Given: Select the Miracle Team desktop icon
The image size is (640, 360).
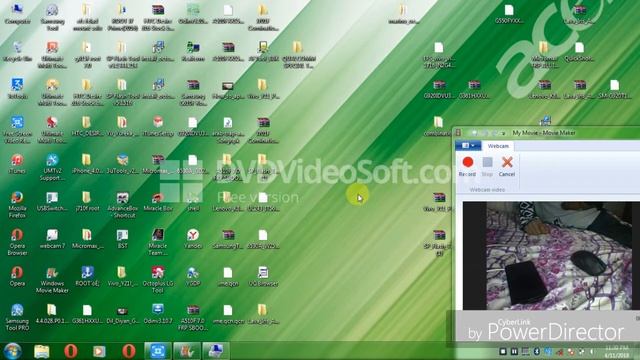Looking at the screenshot, I should (158, 242).
